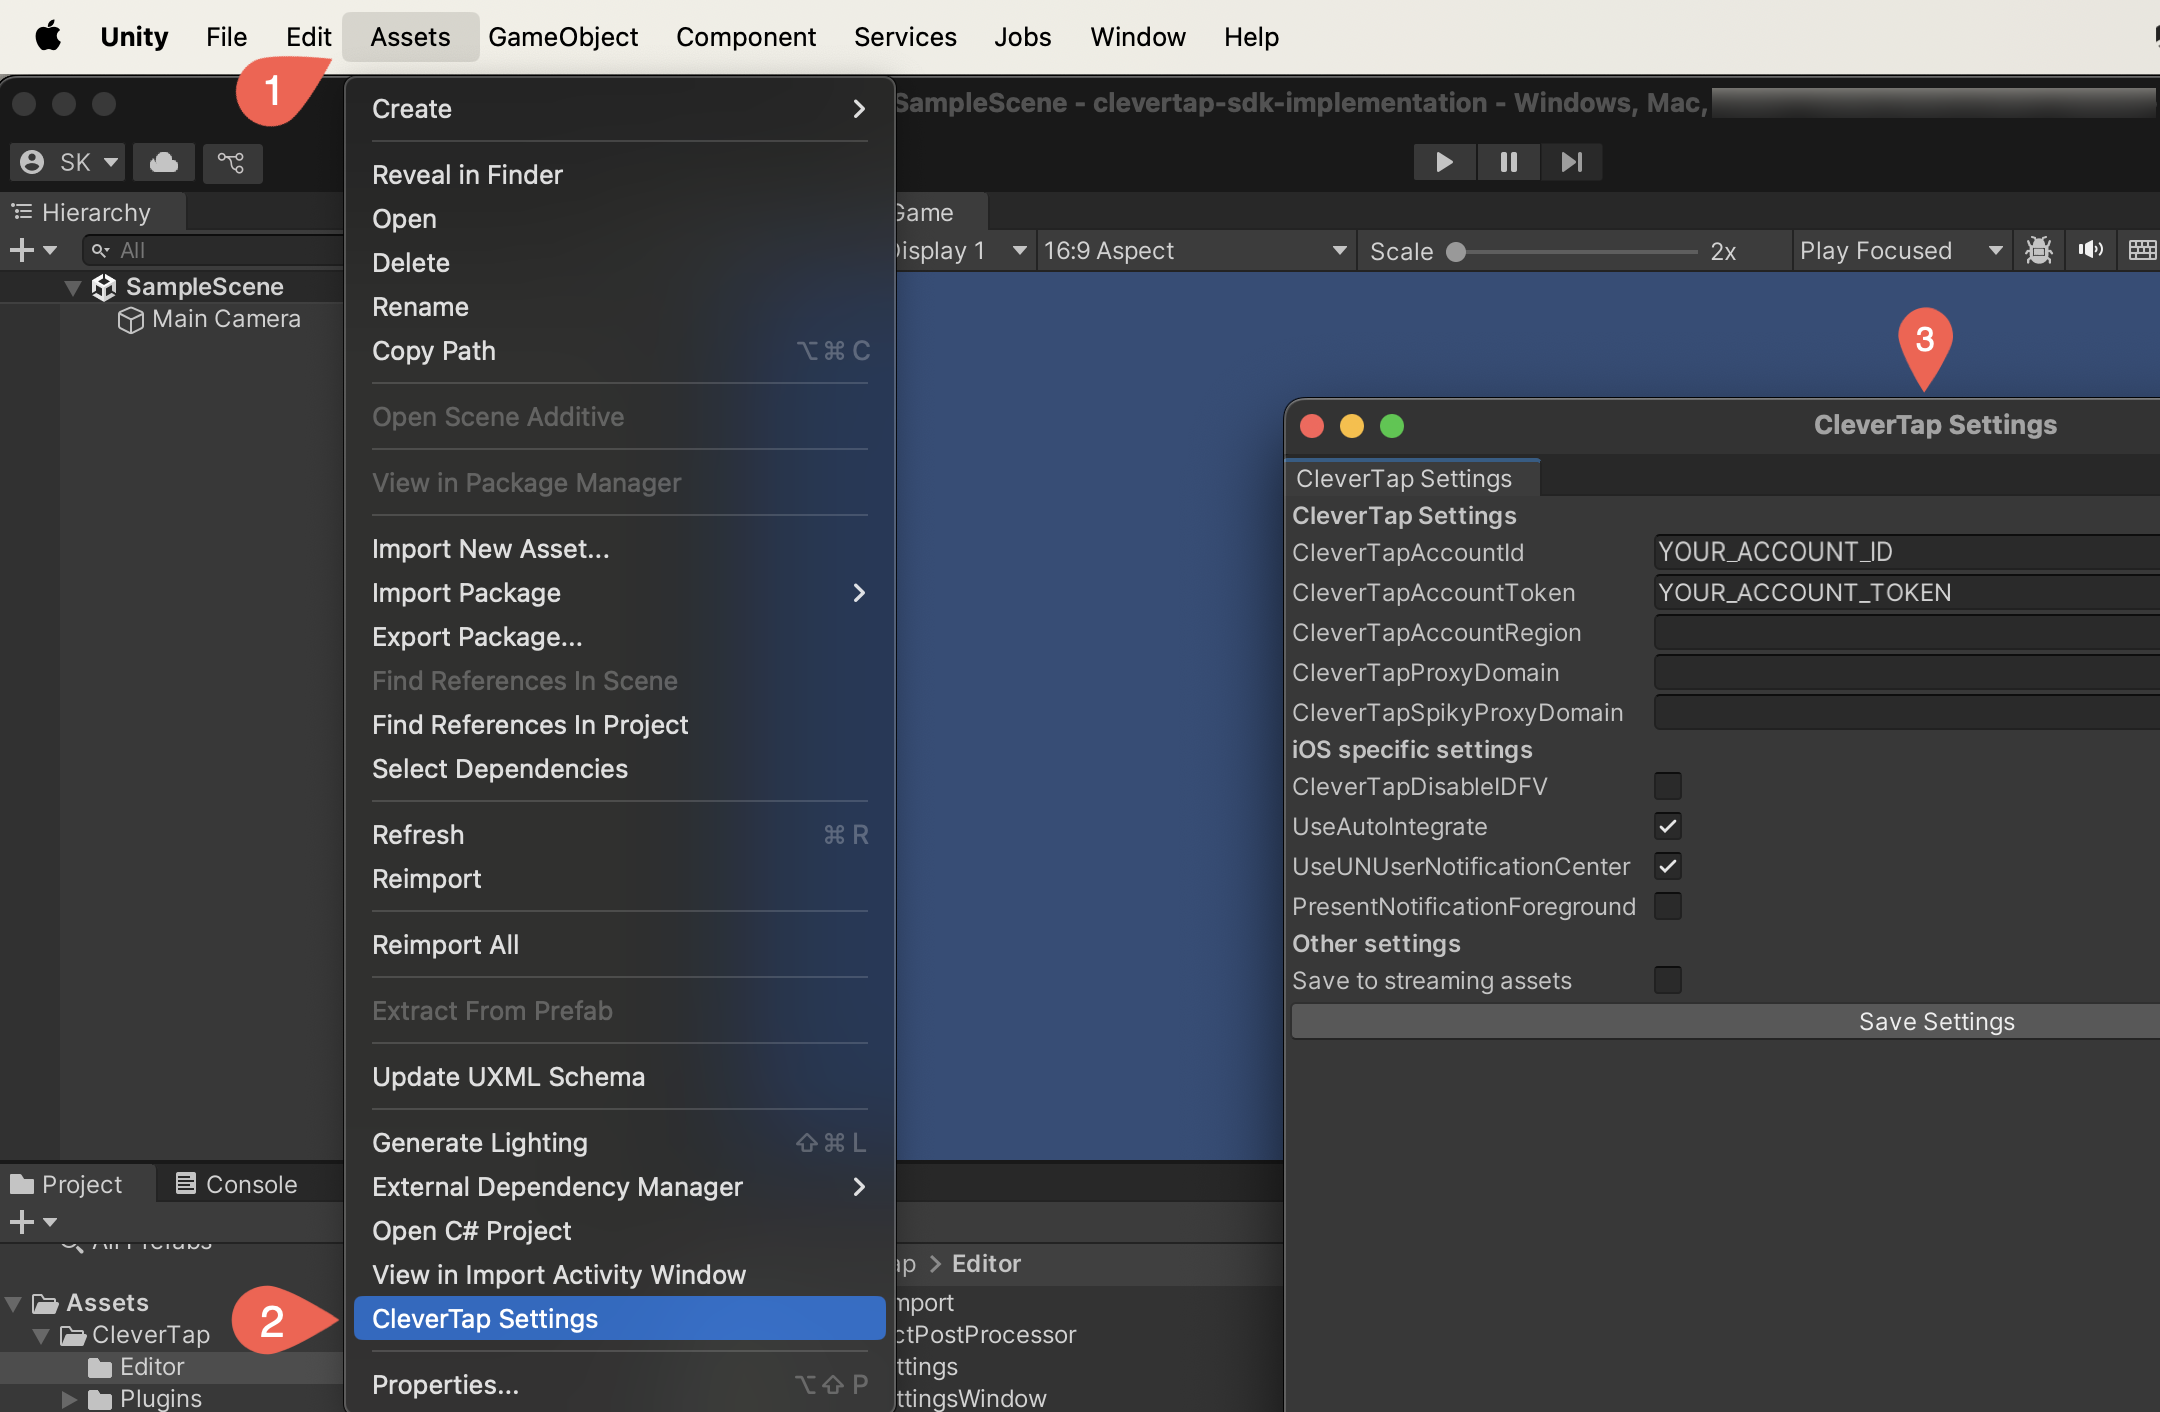The image size is (2160, 1412).
Task: Collapse the CleverTap folder
Action: (41, 1336)
